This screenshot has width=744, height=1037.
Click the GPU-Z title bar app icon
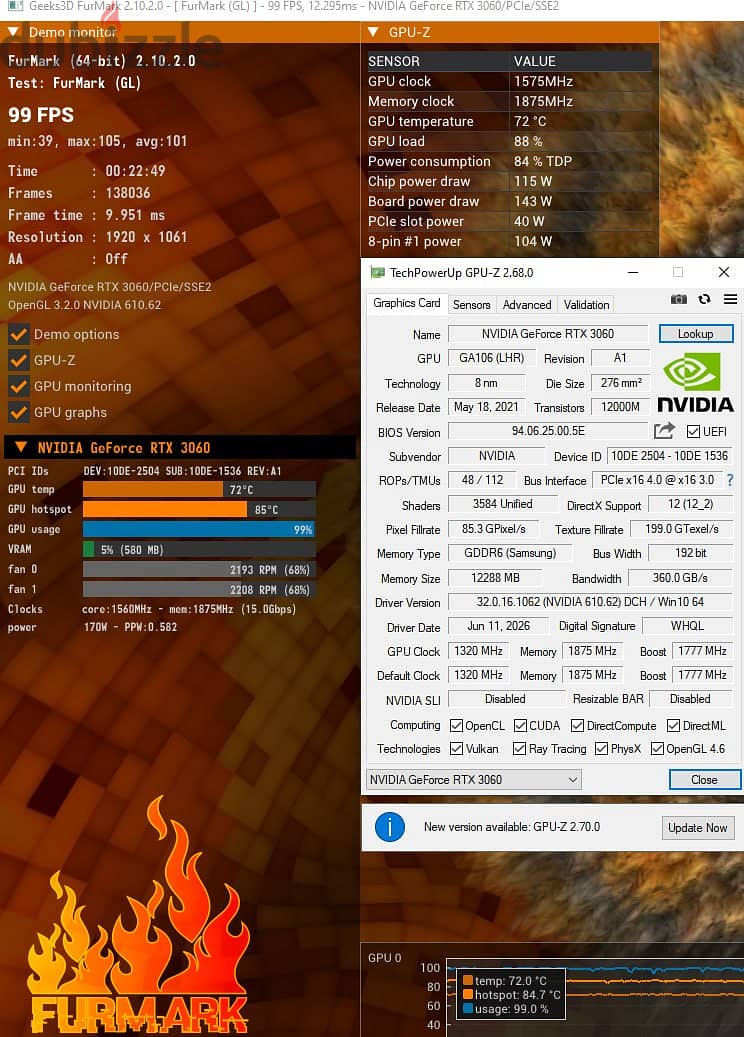click(x=378, y=272)
